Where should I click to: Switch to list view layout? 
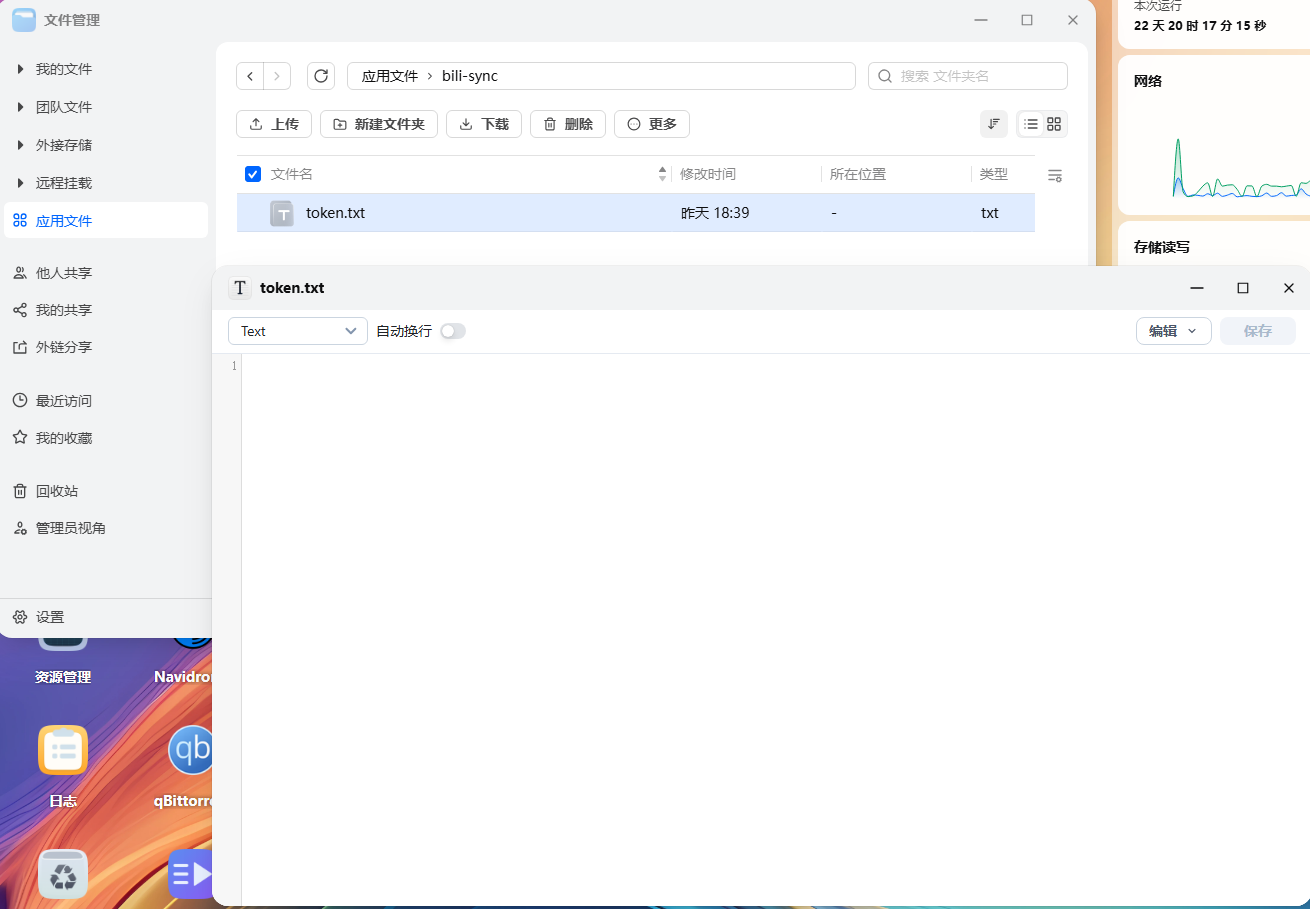[x=1031, y=124]
